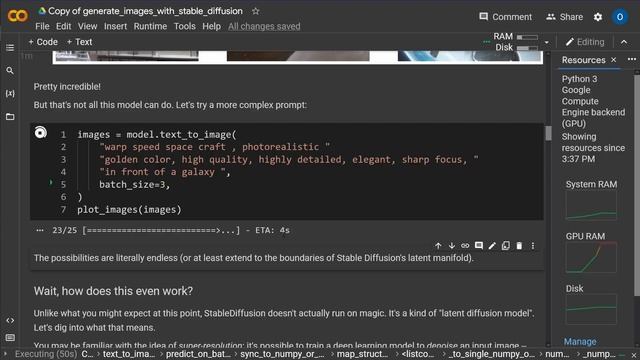The image size is (640, 360).
Task: Stop the running cell with the spinner button
Action: point(40,133)
